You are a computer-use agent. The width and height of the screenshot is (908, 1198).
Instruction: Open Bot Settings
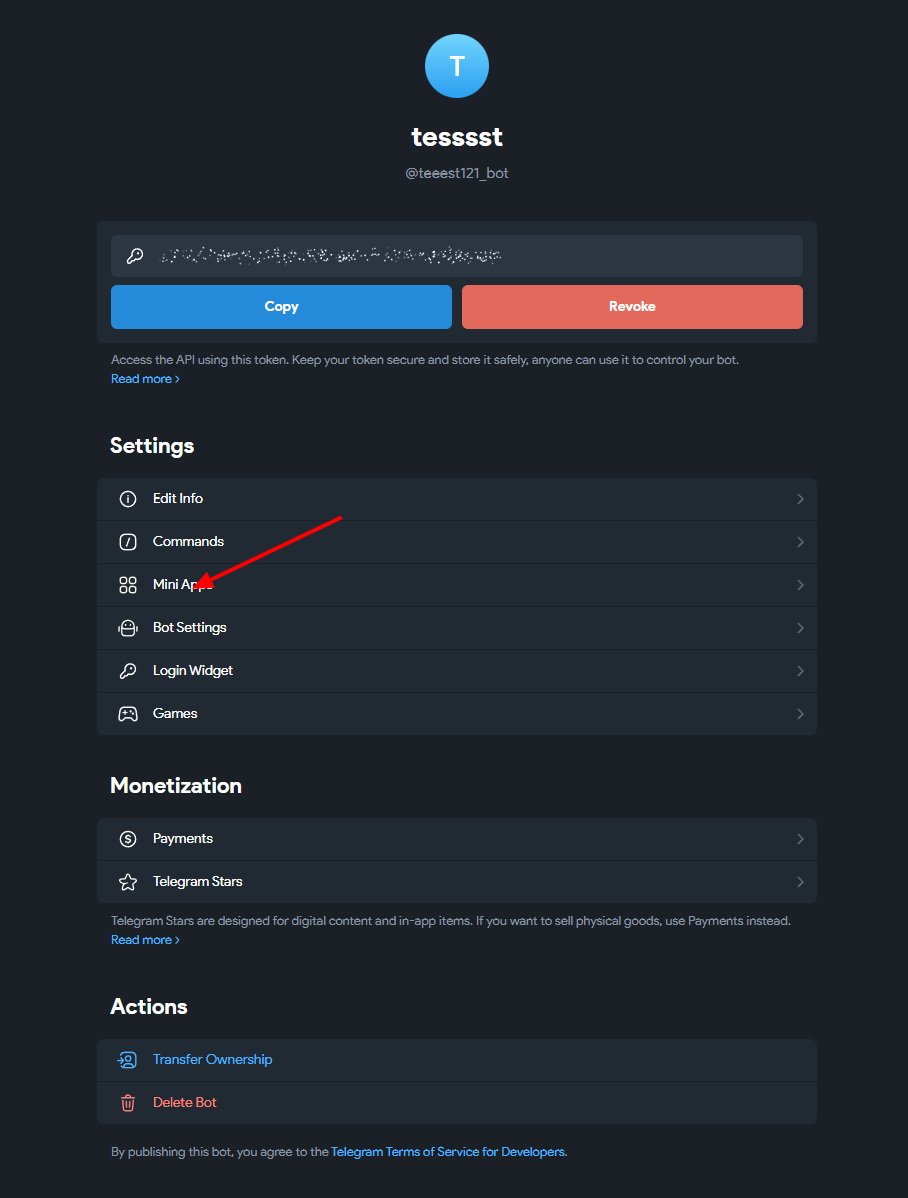[456, 628]
